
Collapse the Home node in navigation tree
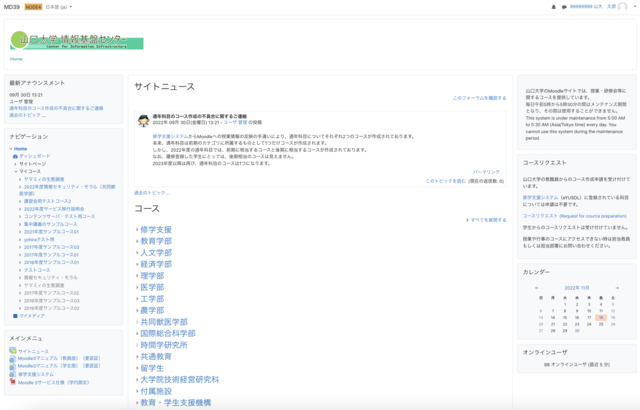click(11, 149)
